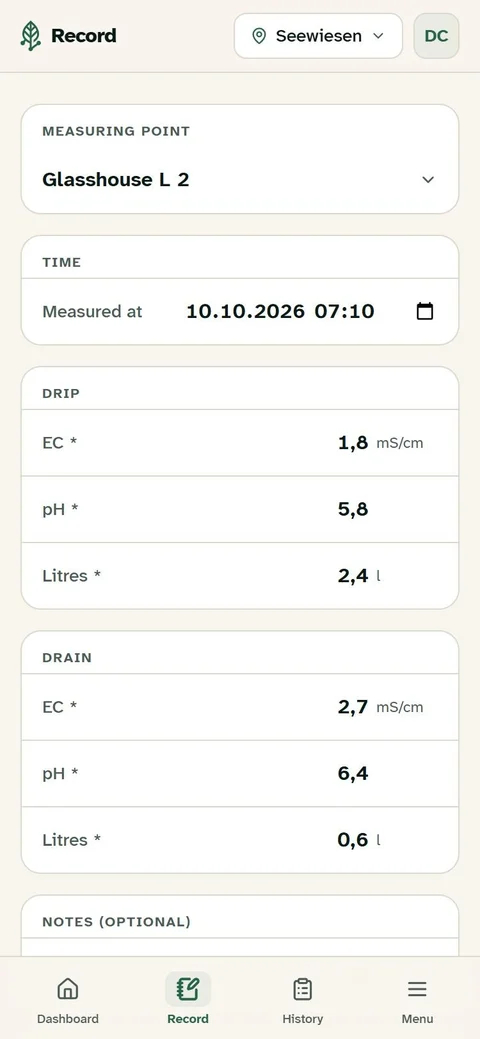The height and width of the screenshot is (1039, 480).
Task: Click the Record app title
Action: click(x=84, y=36)
